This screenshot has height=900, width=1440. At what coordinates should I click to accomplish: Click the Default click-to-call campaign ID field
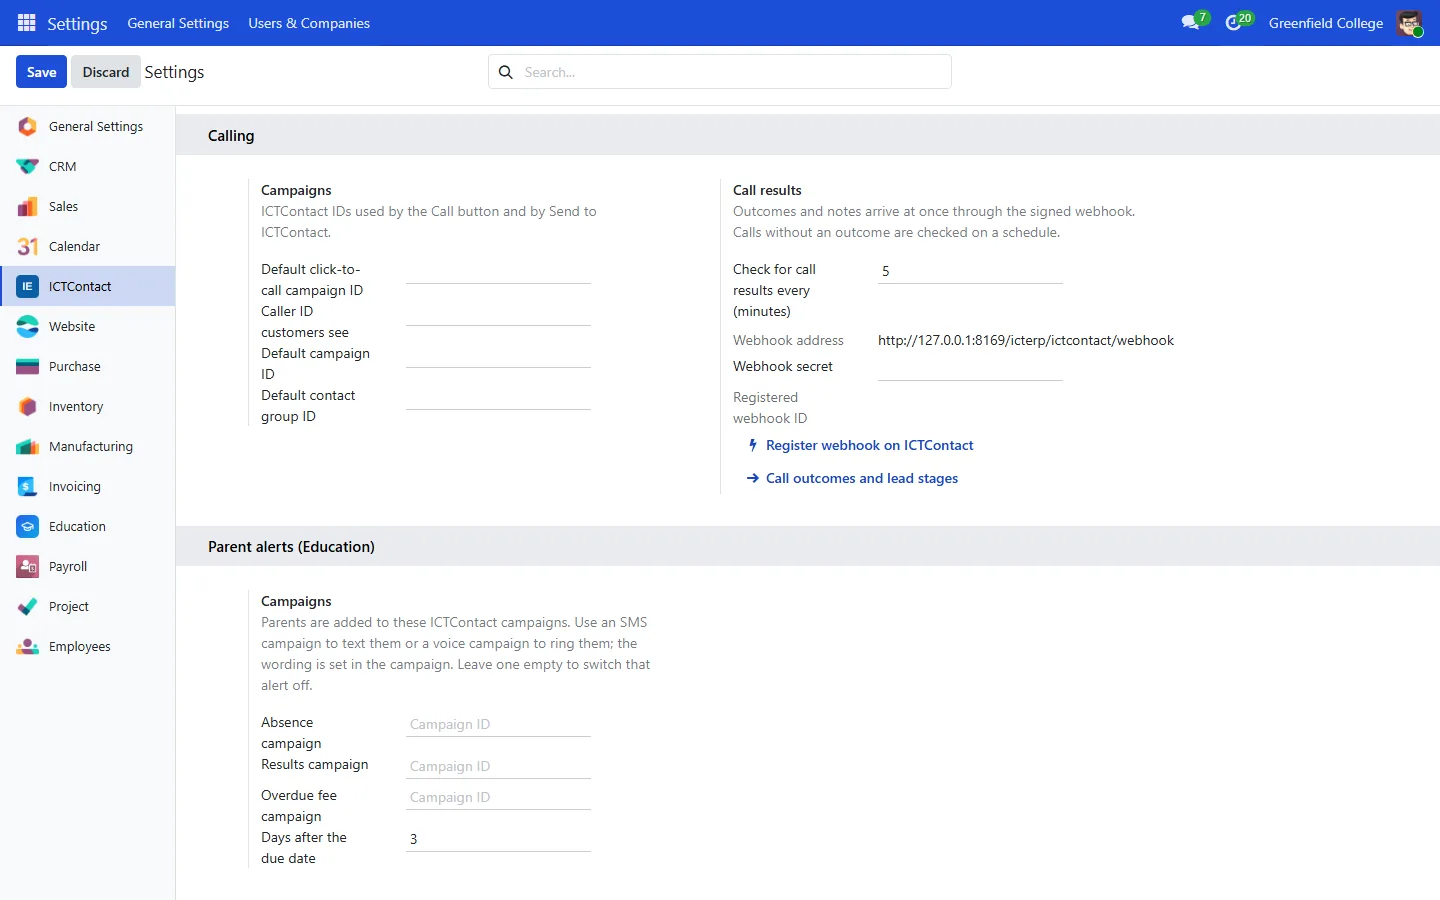pyautogui.click(x=498, y=271)
